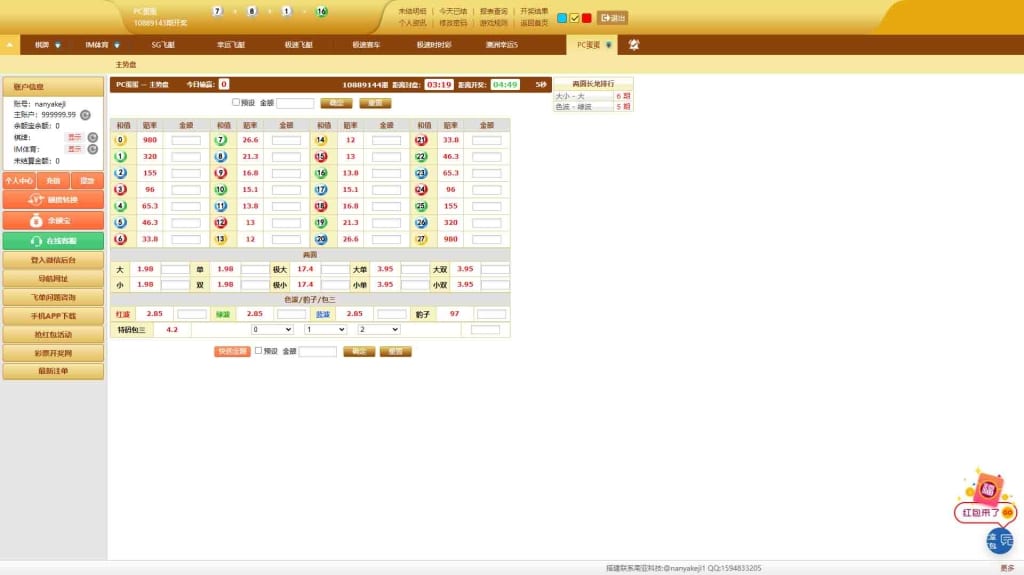
Task: Open the 极速飞艇 game tab
Action: click(x=298, y=45)
